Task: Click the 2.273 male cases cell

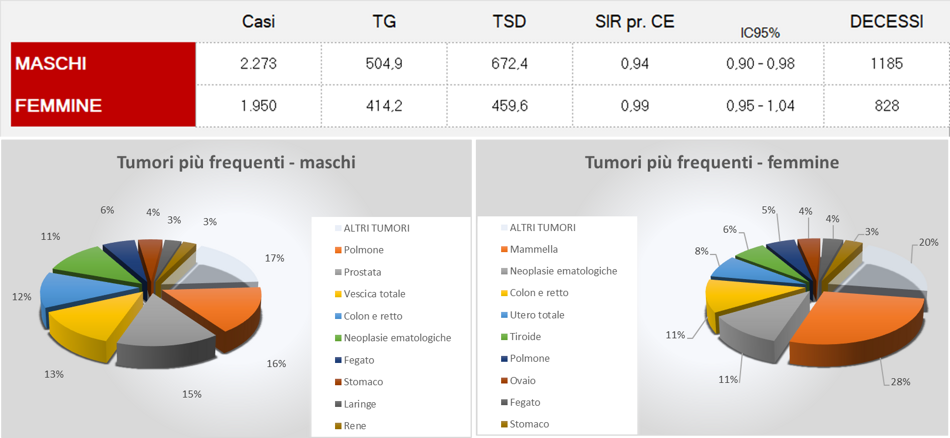Action: [260, 64]
